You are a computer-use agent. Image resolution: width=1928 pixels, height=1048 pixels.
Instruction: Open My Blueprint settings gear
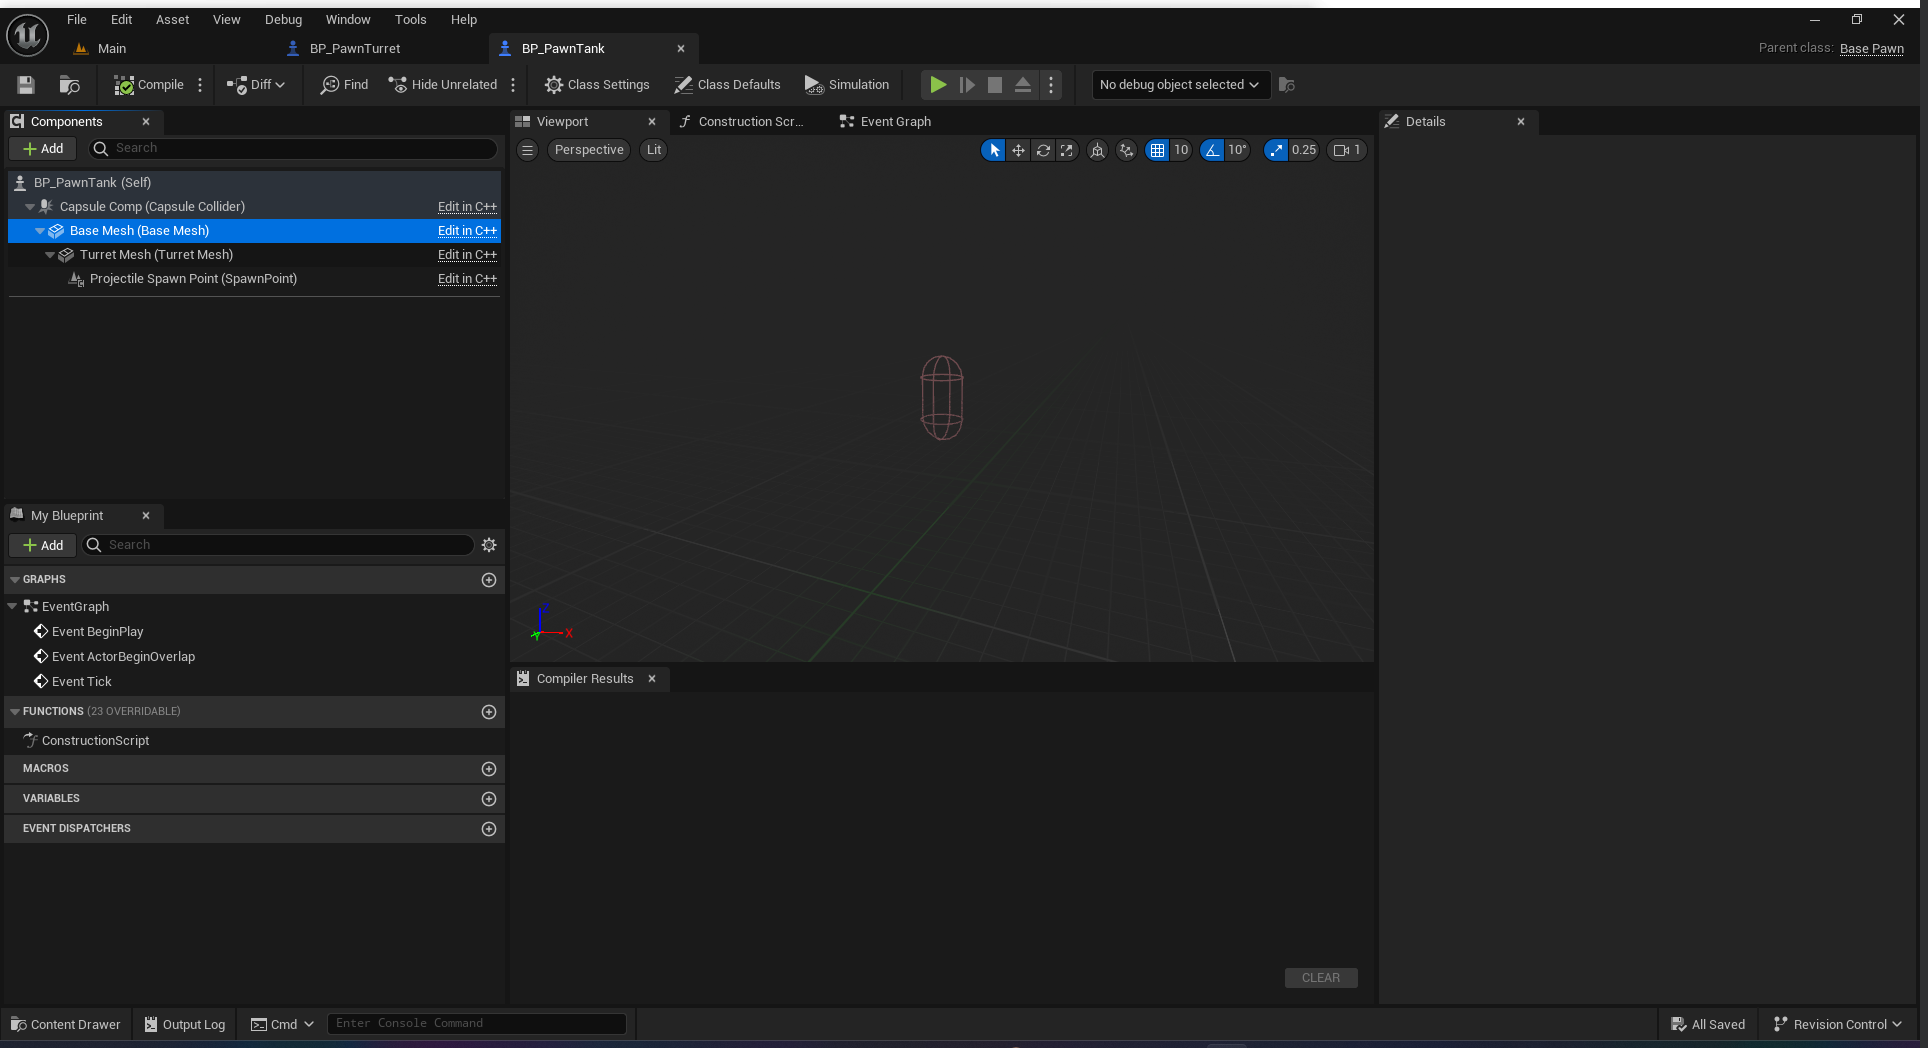coord(489,545)
